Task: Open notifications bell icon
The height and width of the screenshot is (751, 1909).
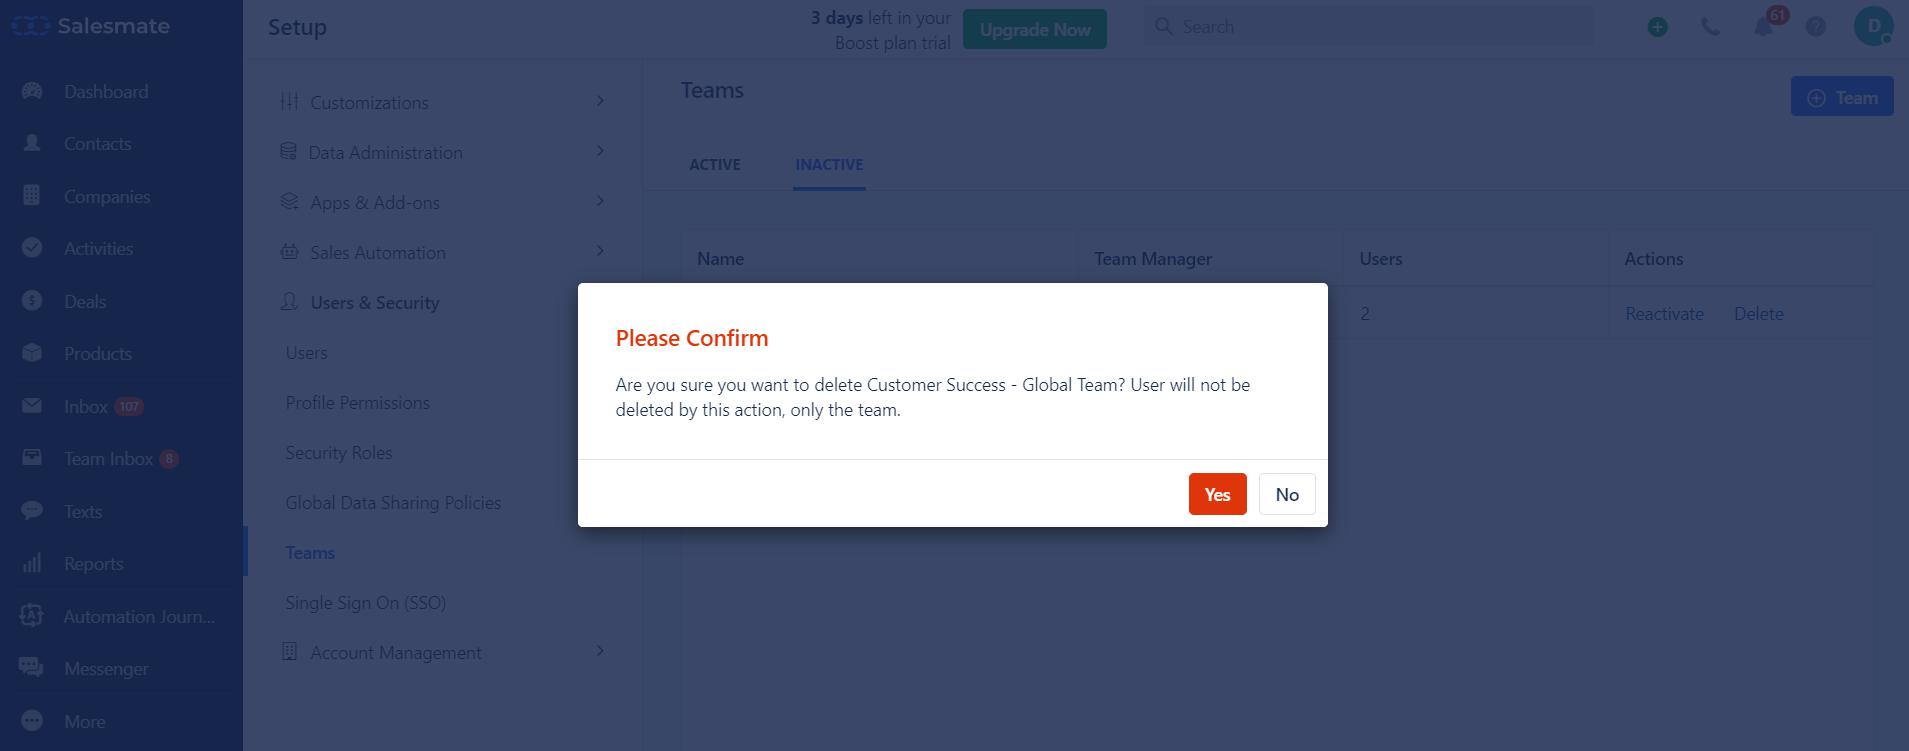Action: coord(1763,27)
